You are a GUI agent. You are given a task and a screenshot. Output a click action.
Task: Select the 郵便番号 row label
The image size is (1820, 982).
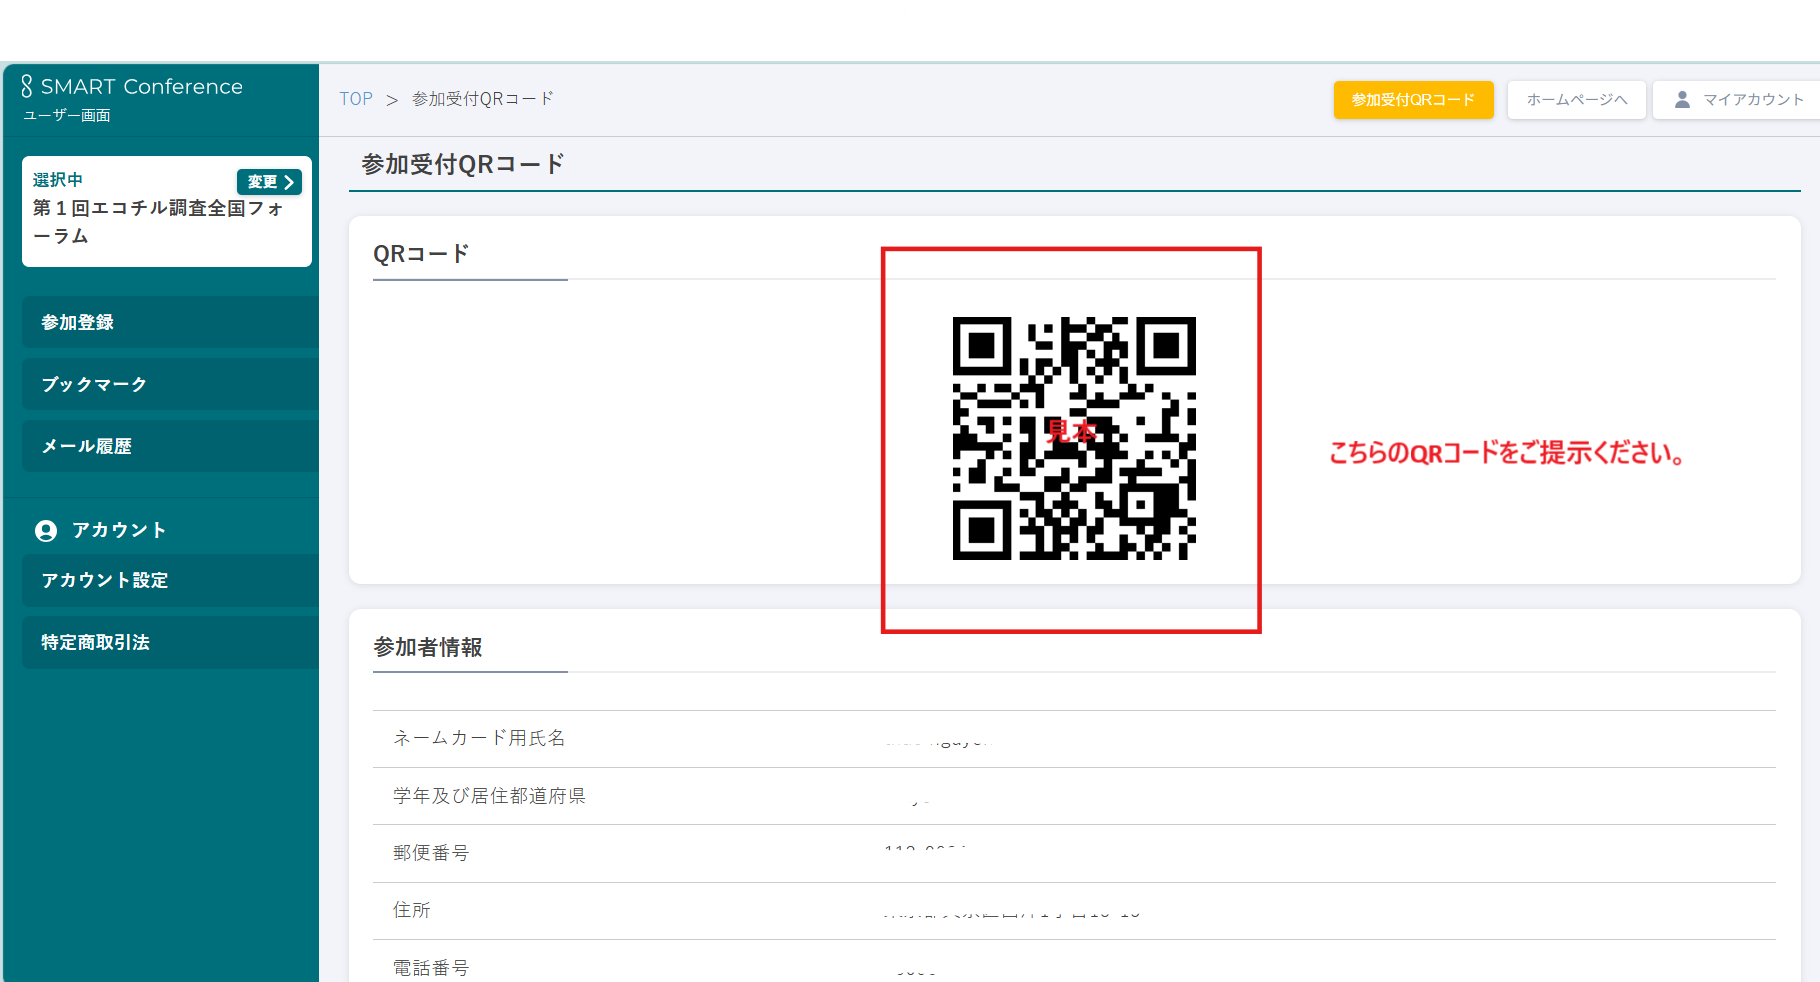(x=431, y=853)
